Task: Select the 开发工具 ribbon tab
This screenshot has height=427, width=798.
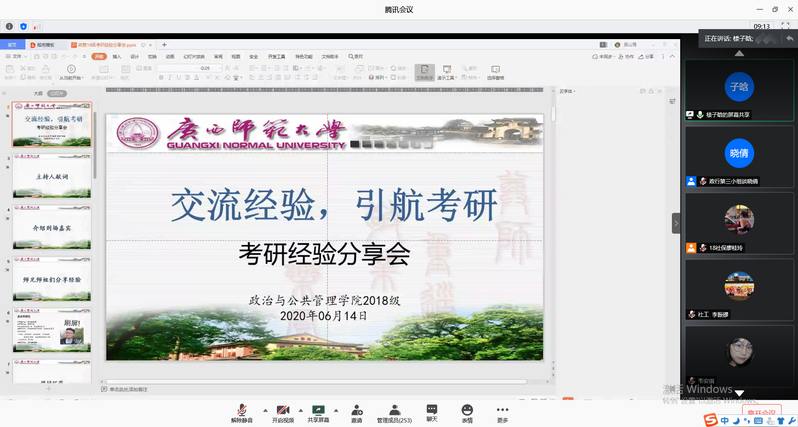Action: pos(276,56)
